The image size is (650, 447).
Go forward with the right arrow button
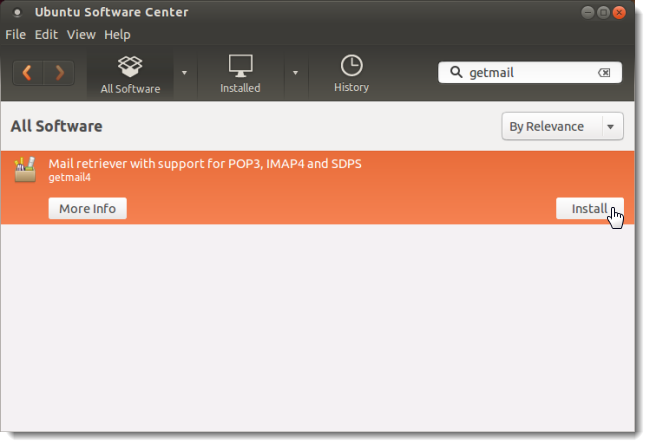(59, 73)
